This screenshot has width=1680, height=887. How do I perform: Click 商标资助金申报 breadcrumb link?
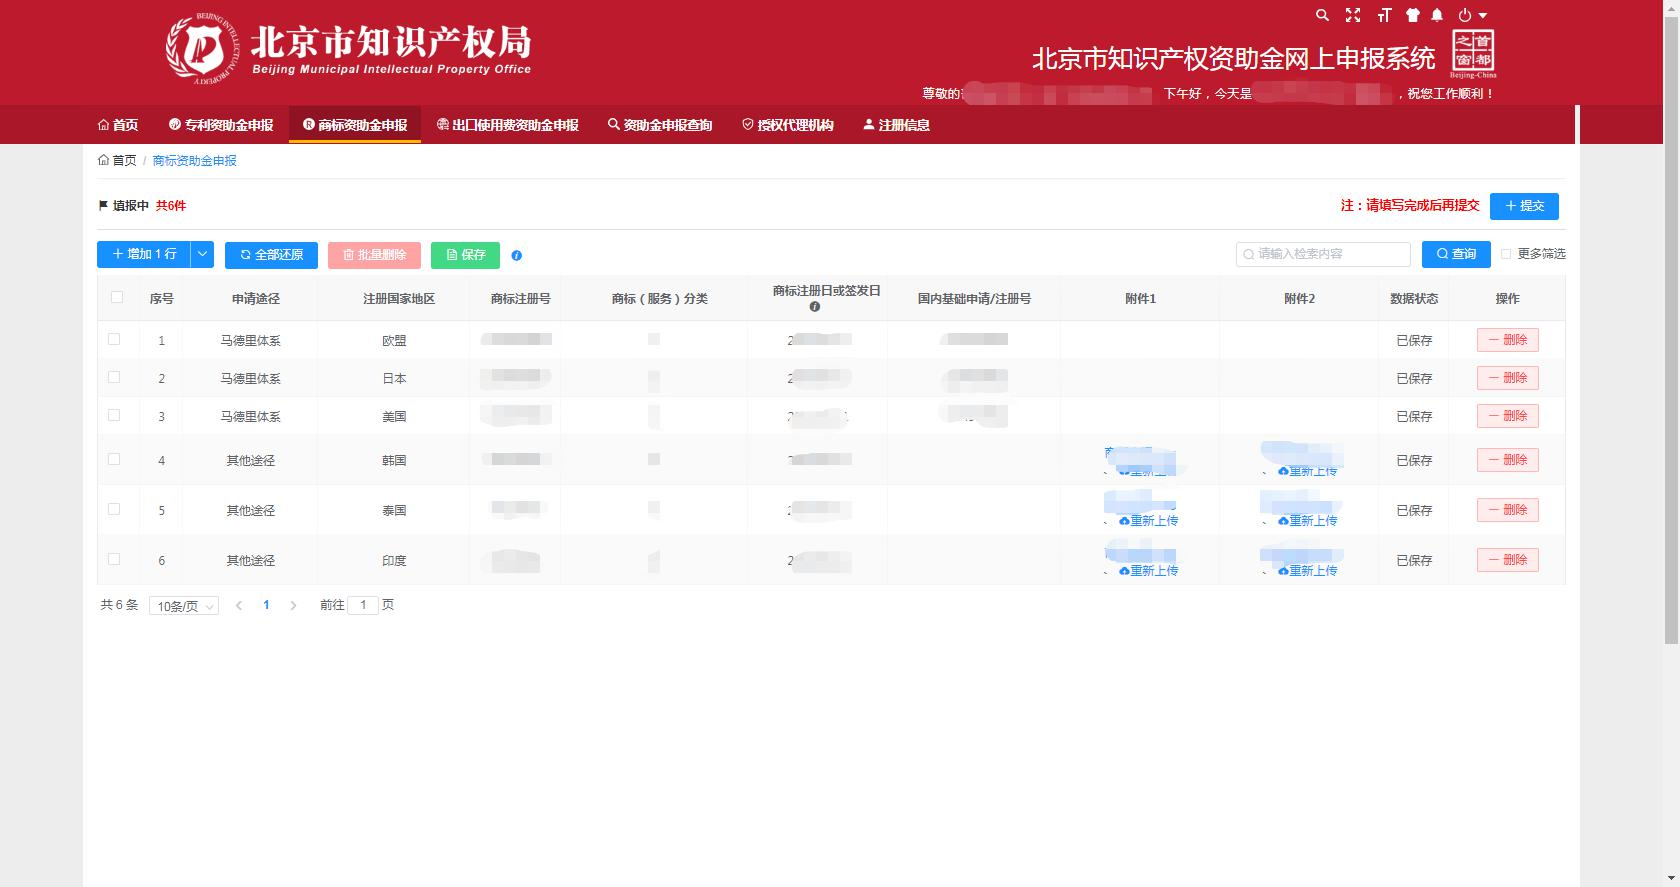195,160
